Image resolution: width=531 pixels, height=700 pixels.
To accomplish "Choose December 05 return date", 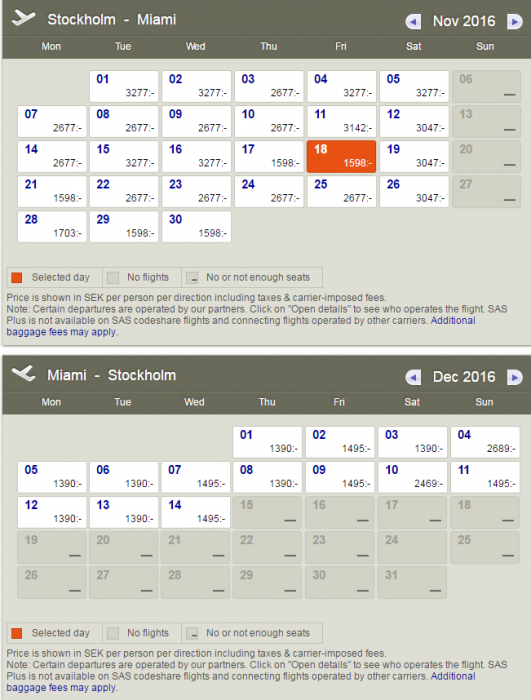I will click(x=52, y=477).
